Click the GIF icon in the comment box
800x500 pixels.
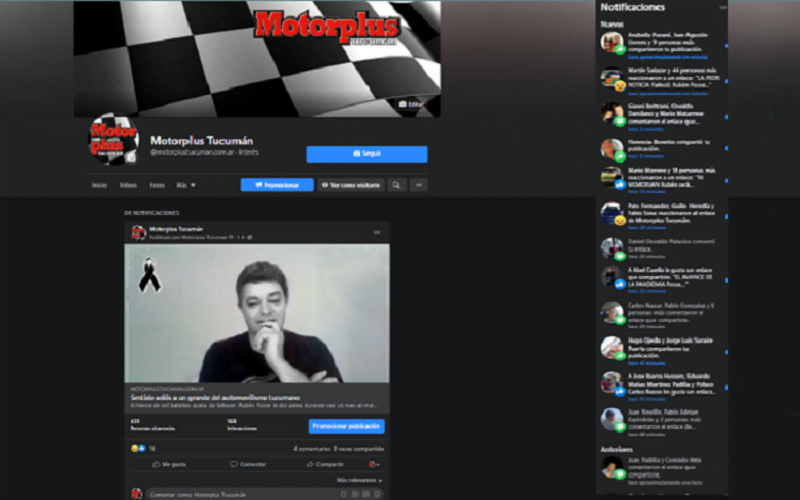(366, 494)
